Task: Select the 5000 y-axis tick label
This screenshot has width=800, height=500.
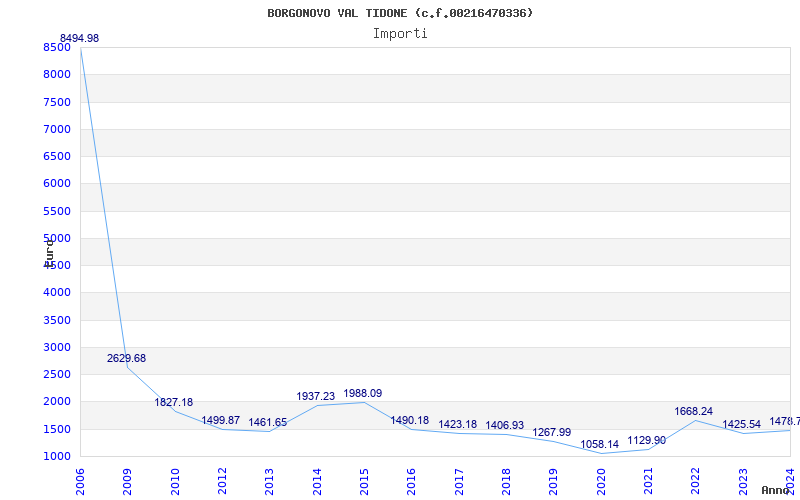Action: click(x=57, y=238)
